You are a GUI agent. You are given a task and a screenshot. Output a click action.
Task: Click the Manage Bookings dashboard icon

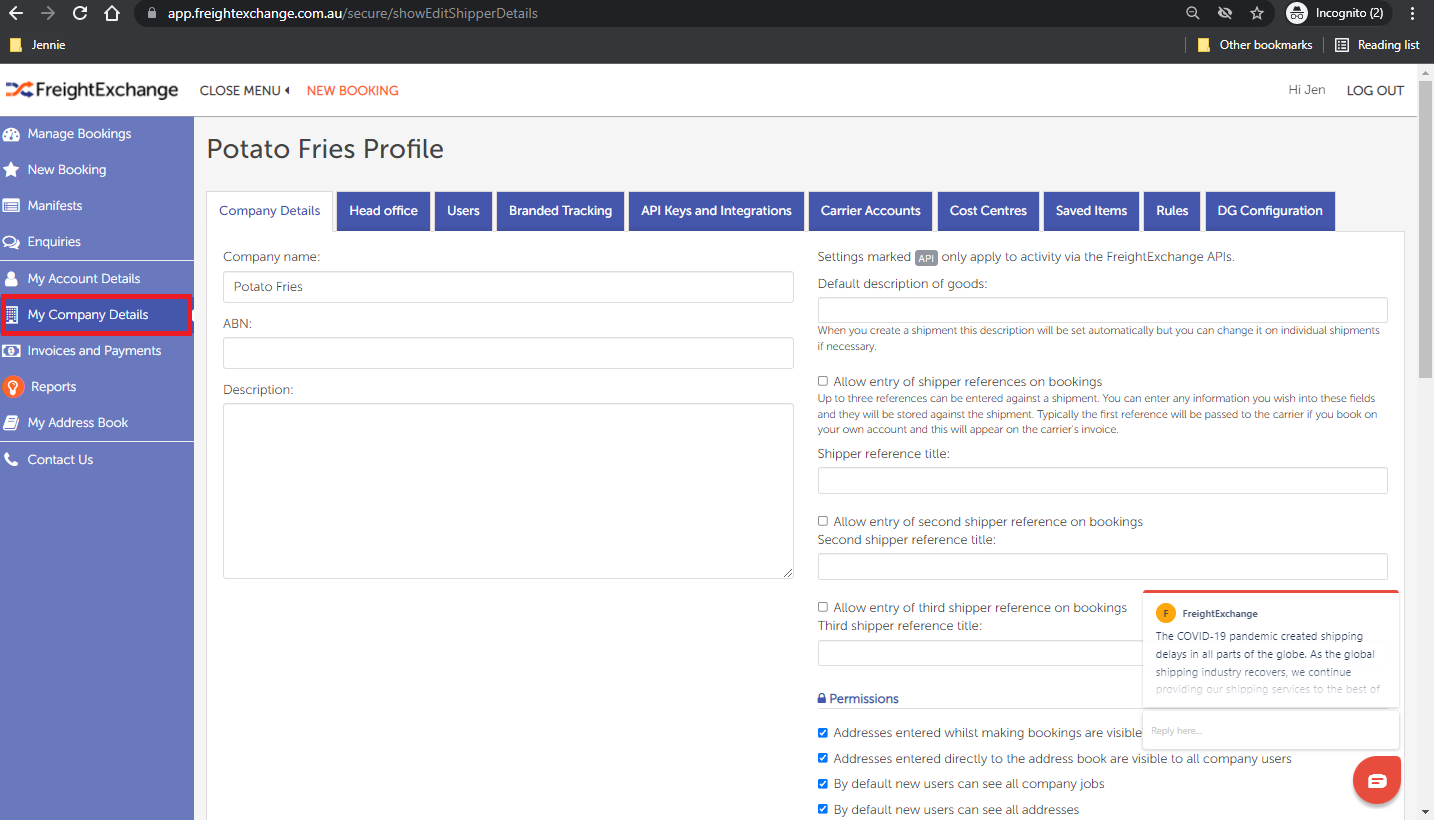coord(12,134)
